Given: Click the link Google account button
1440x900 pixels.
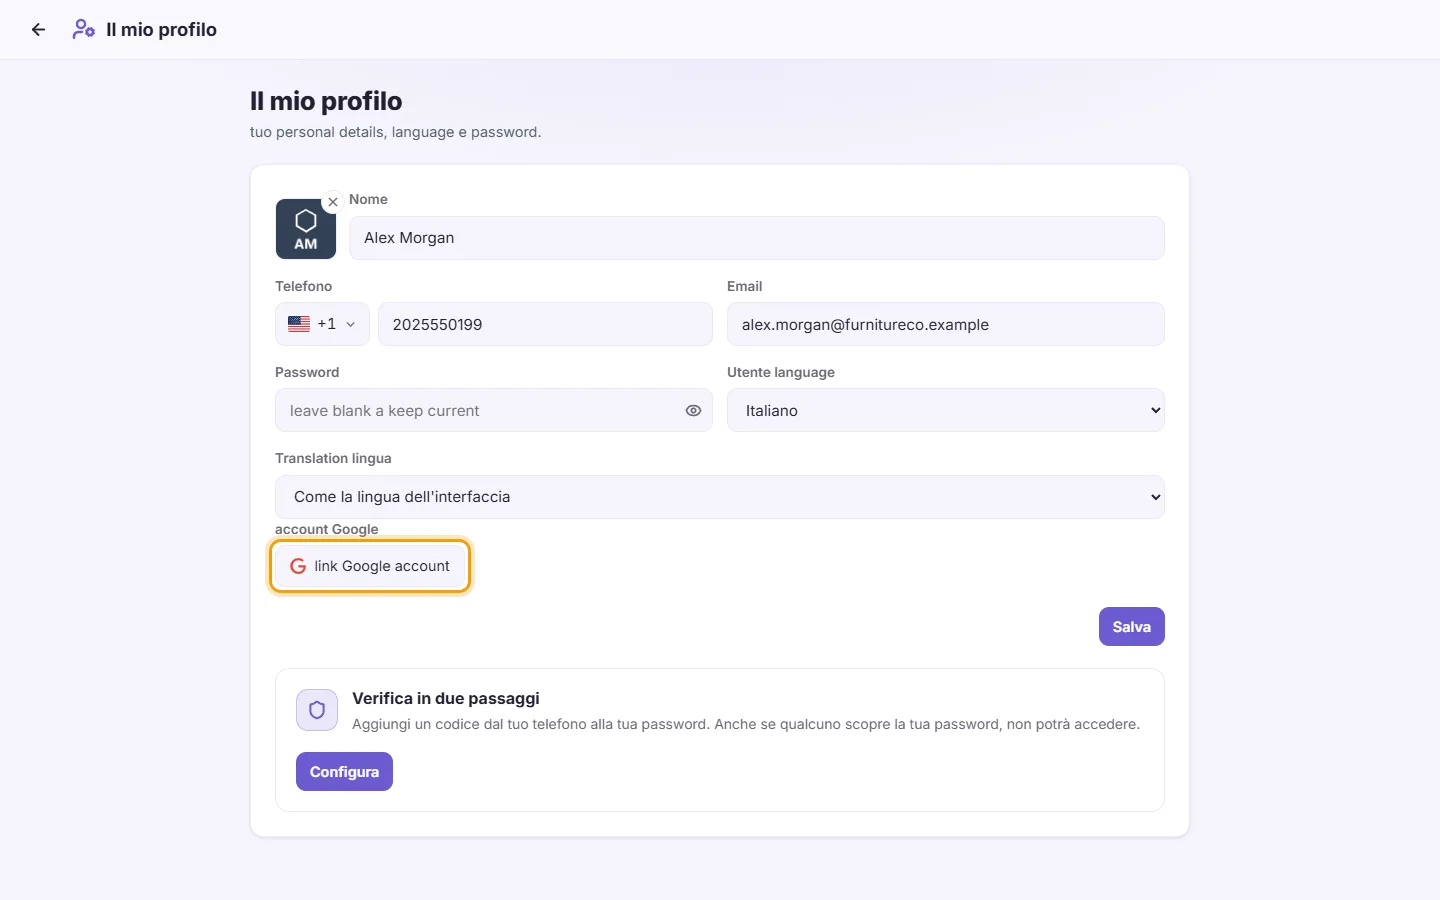Looking at the screenshot, I should coord(370,566).
